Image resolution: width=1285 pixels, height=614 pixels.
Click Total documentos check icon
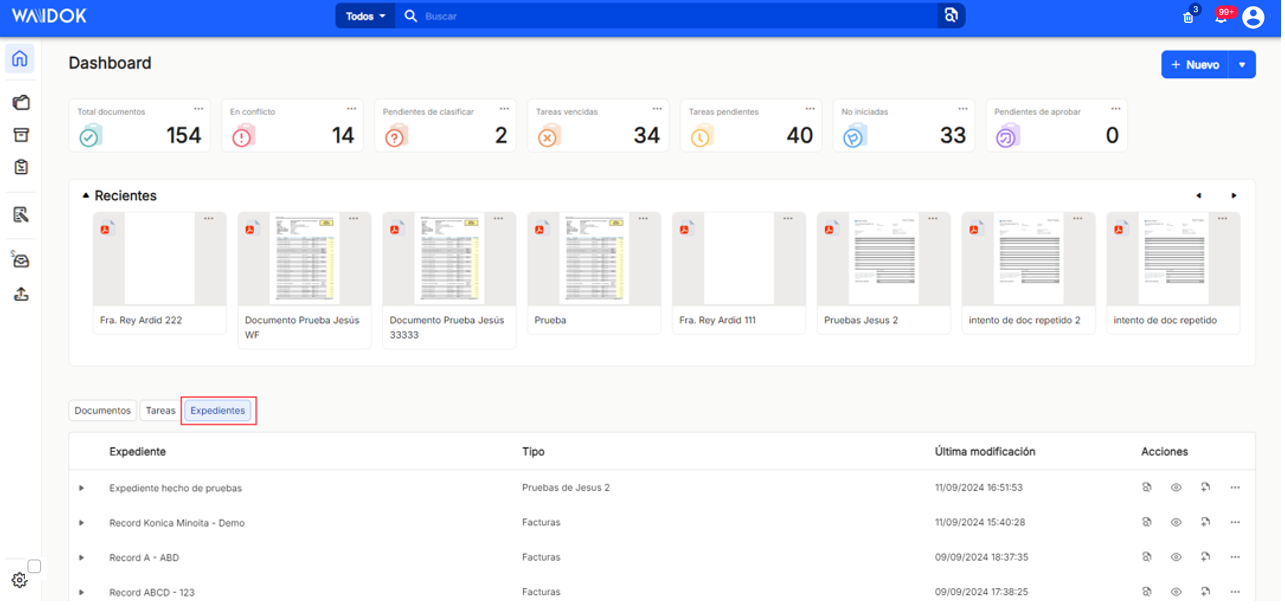(89, 138)
